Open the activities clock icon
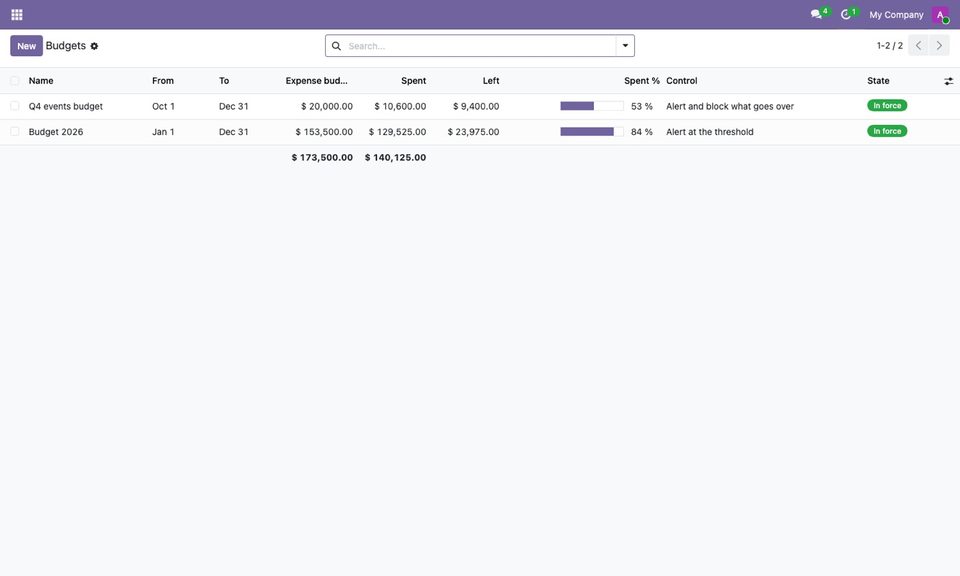Viewport: 960px width, 576px height. pyautogui.click(x=846, y=14)
